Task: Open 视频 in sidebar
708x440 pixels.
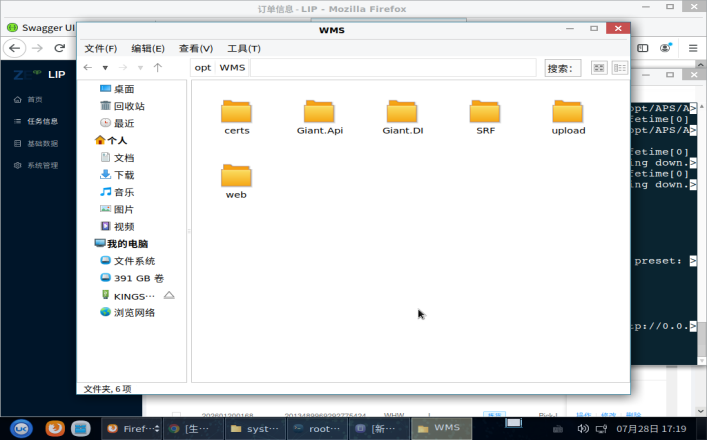Action: (x=117, y=226)
